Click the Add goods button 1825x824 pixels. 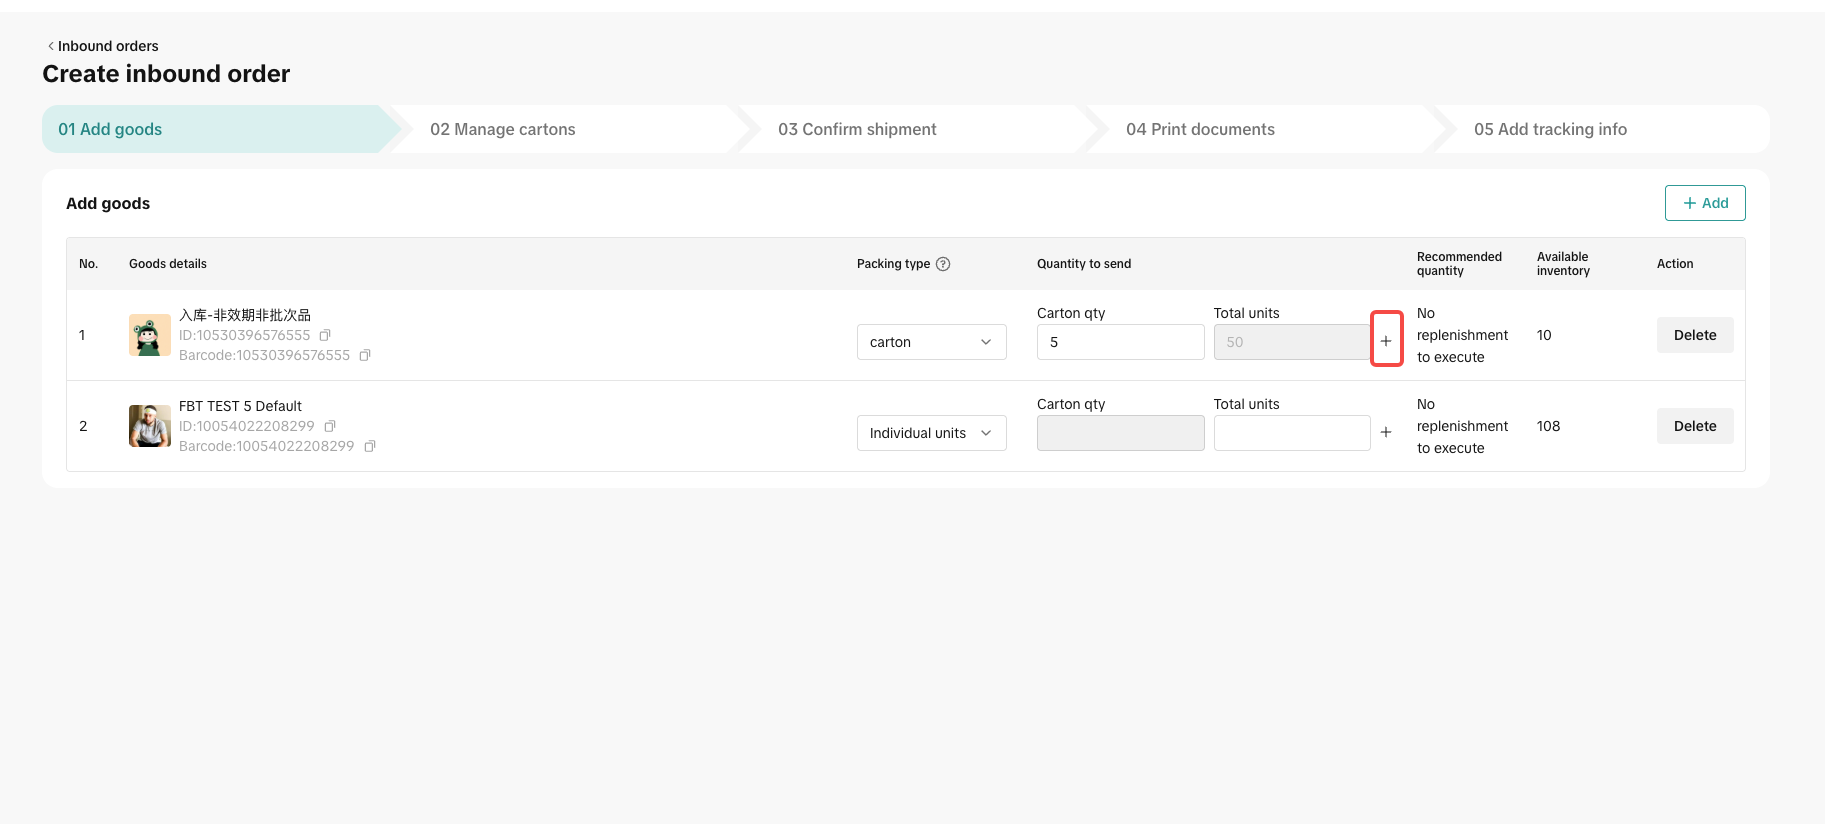coord(1705,203)
